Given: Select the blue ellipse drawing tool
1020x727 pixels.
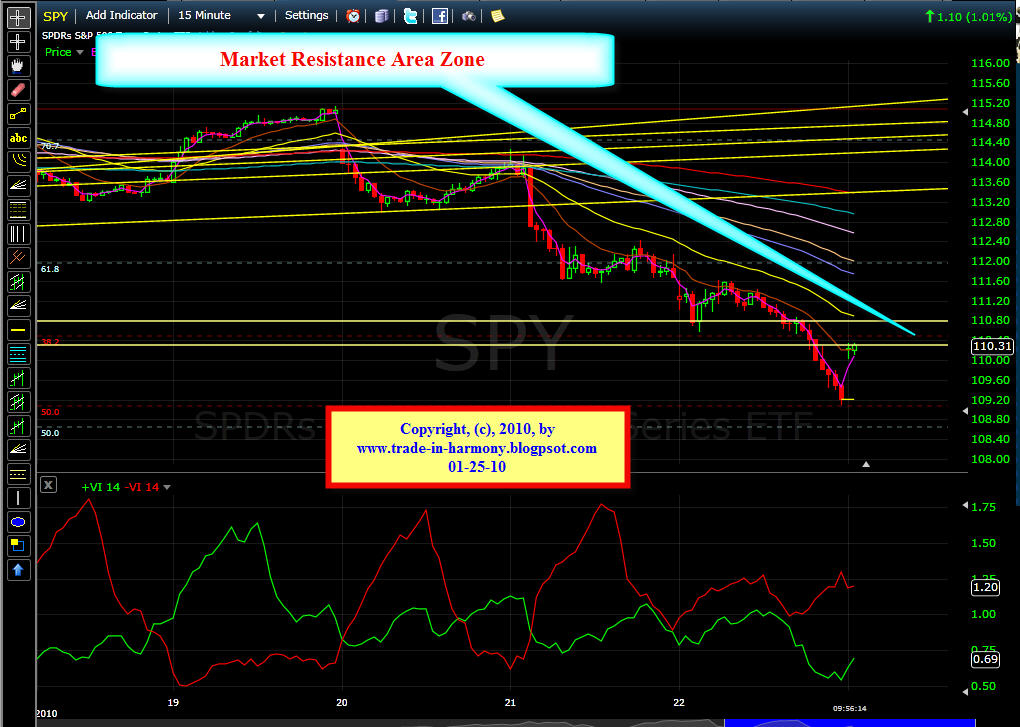Looking at the screenshot, I should pyautogui.click(x=18, y=522).
